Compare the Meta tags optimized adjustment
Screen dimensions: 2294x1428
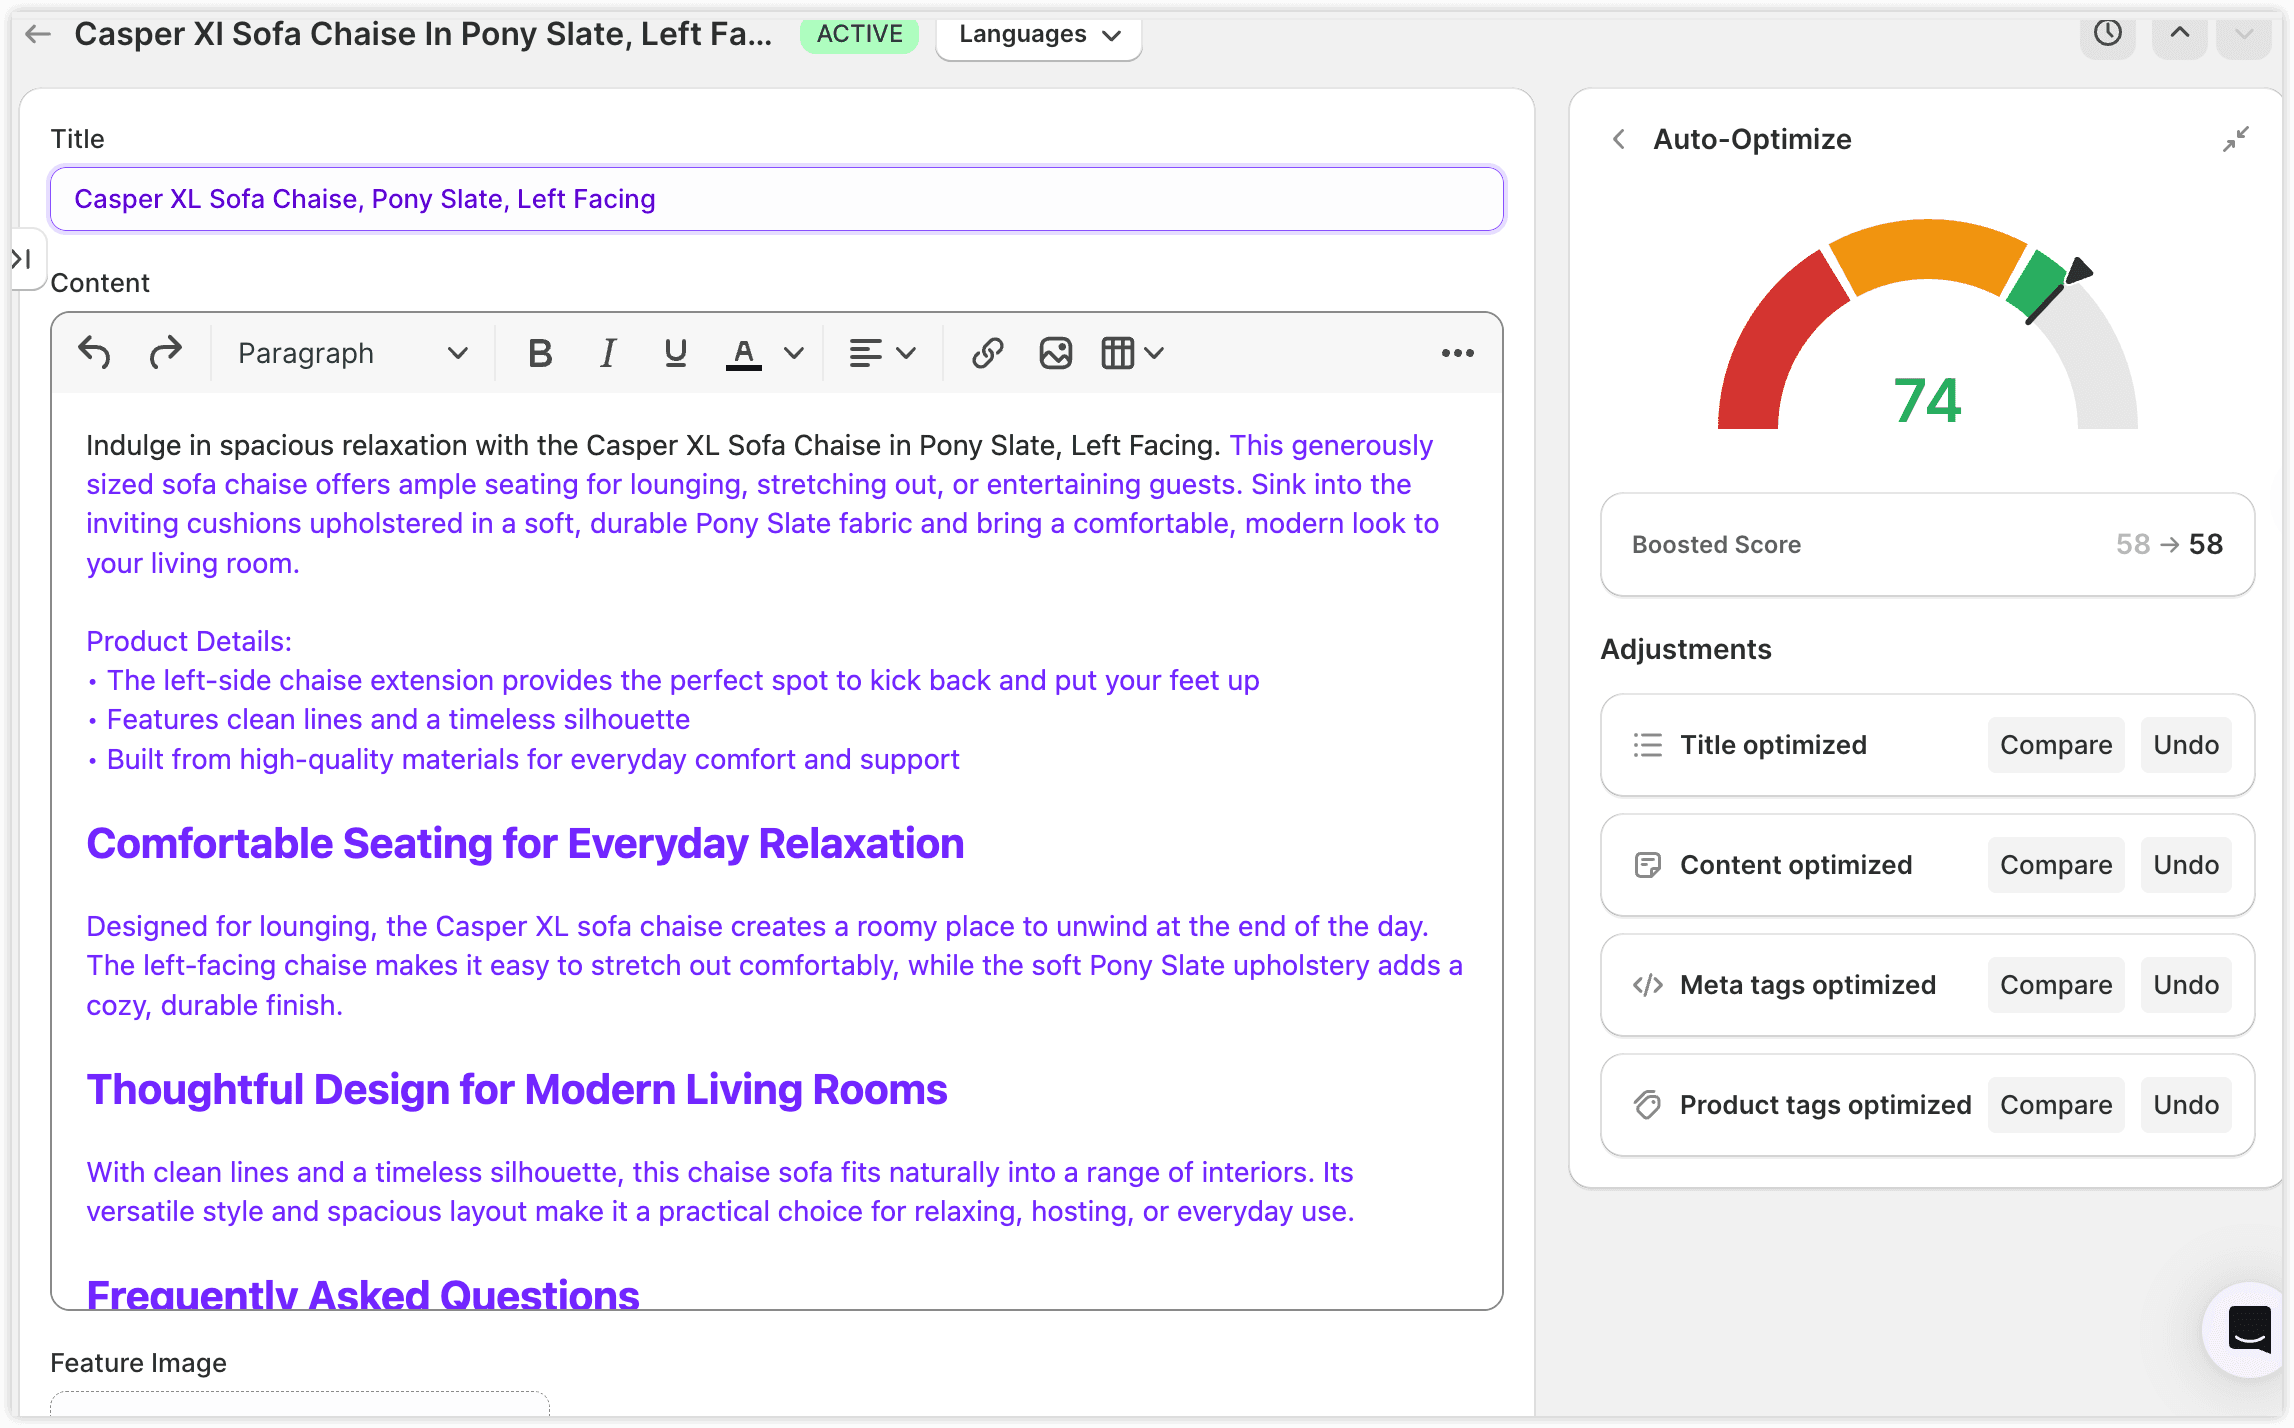2056,985
